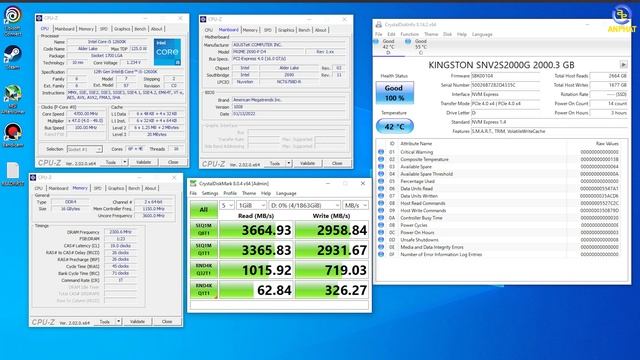Click the next disk arrow in CrystalDiskInfo
This screenshot has height=360, width=640.
[623, 65]
